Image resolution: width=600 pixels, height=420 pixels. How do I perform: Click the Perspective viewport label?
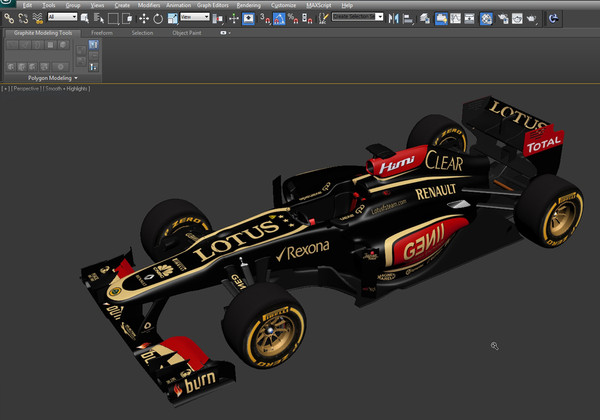pos(26,89)
